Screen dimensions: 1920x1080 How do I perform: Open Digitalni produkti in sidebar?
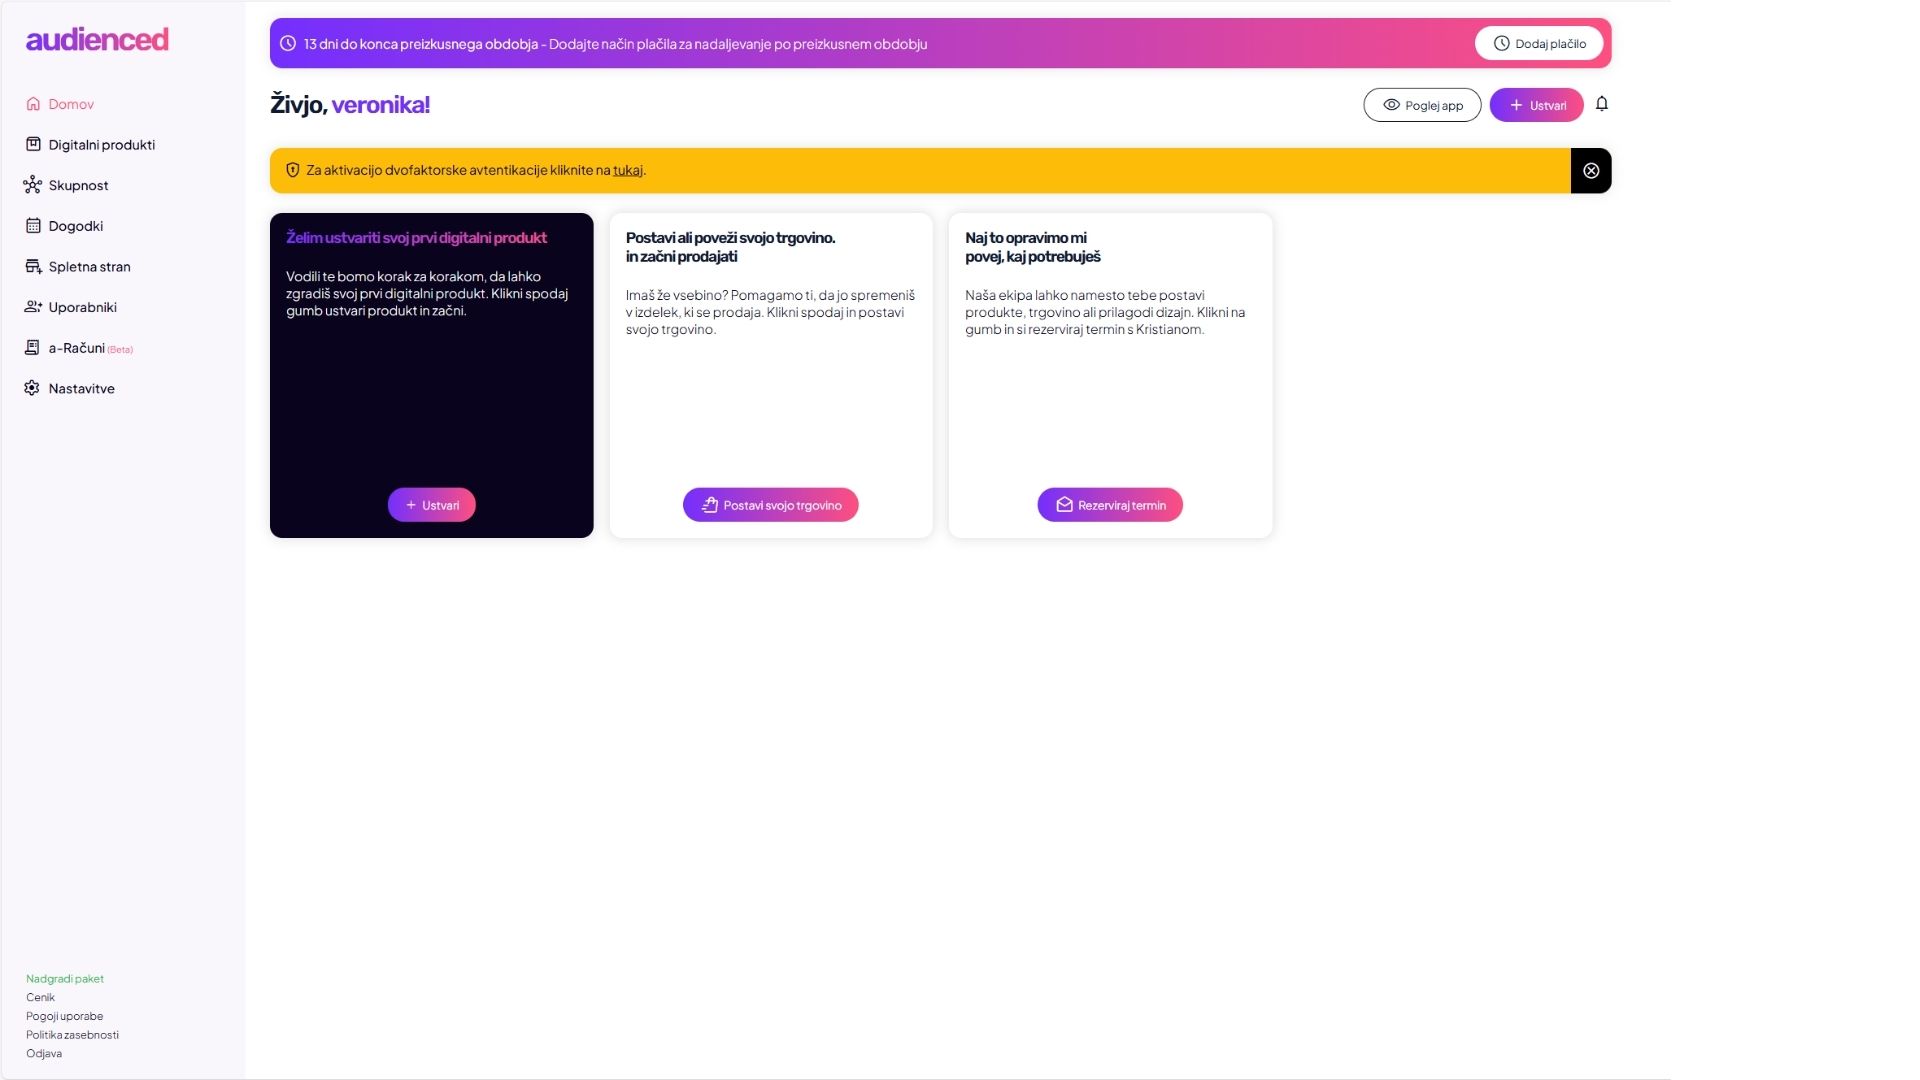coord(101,145)
